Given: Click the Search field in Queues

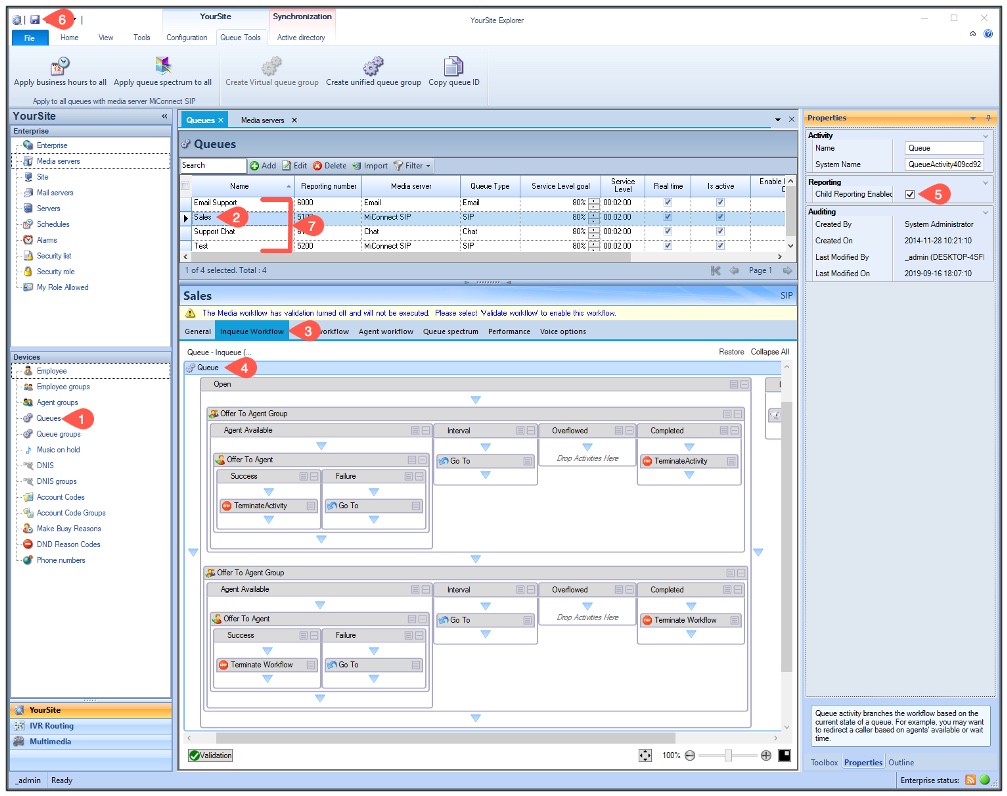Looking at the screenshot, I should pyautogui.click(x=213, y=166).
